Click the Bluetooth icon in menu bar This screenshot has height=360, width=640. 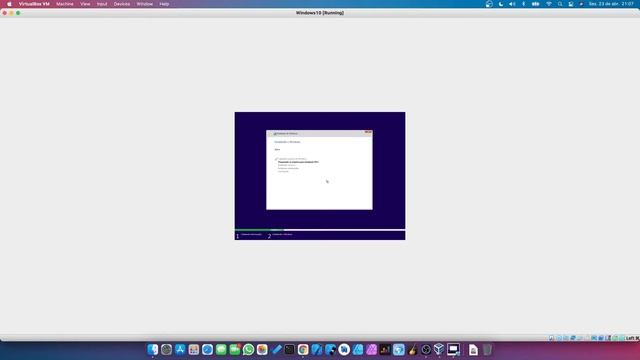(x=524, y=4)
